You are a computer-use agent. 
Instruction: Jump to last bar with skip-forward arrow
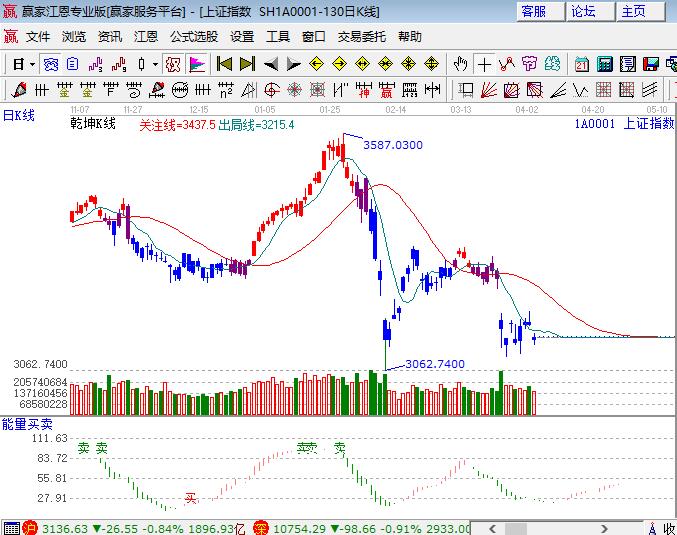pos(247,64)
